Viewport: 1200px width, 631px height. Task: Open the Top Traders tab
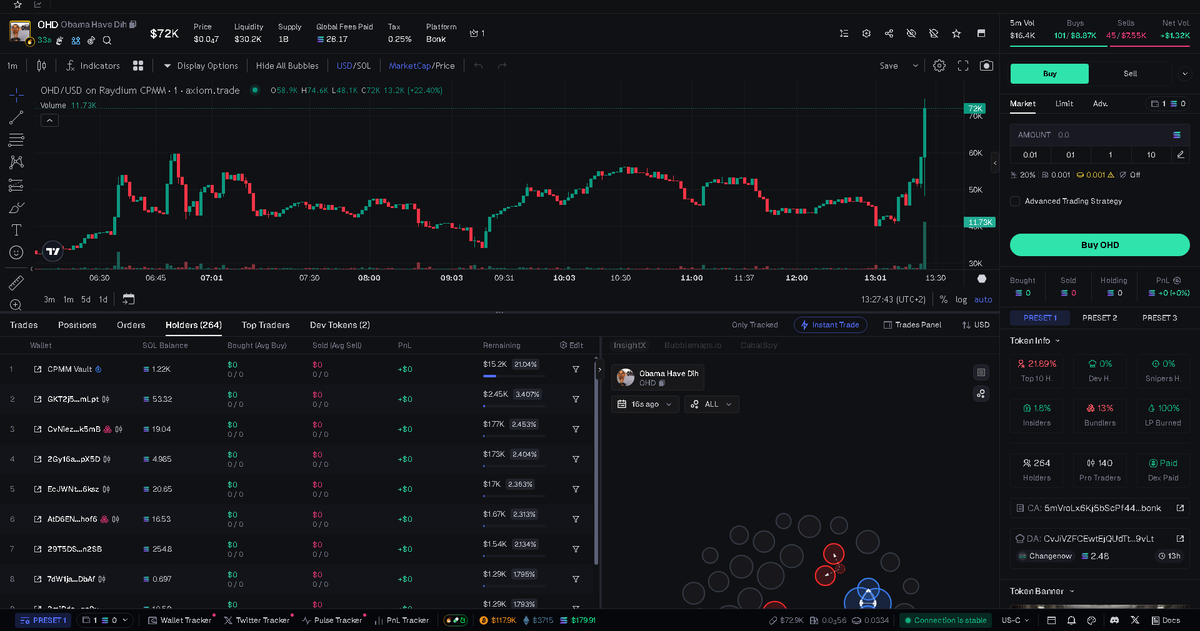[266, 325]
